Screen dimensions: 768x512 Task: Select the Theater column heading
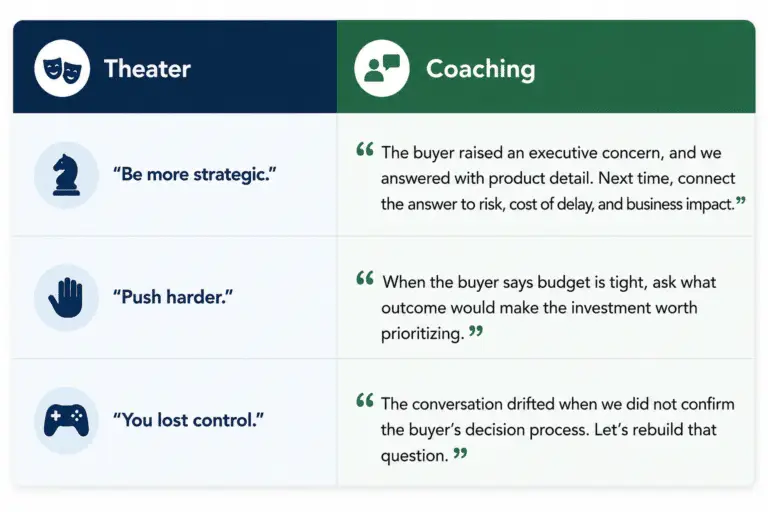pyautogui.click(x=147, y=69)
